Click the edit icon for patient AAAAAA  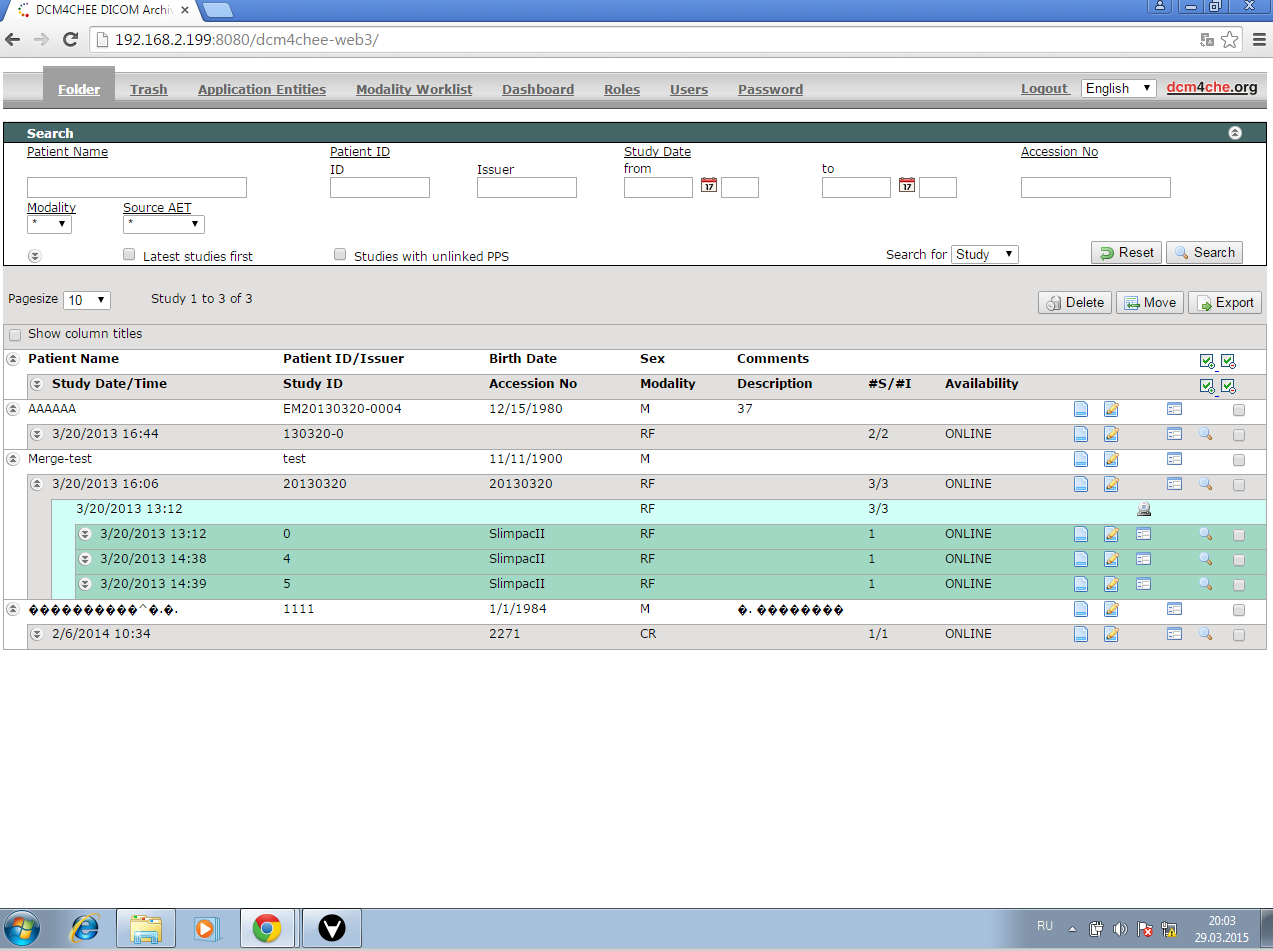(x=1110, y=409)
